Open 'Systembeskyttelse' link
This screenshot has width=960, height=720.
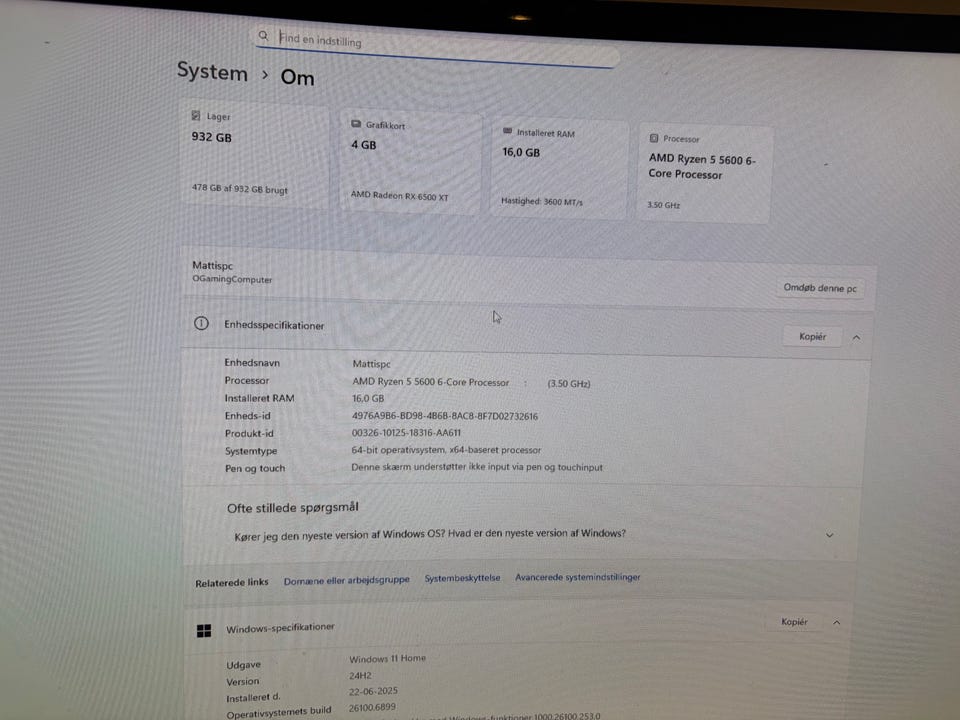pyautogui.click(x=462, y=578)
